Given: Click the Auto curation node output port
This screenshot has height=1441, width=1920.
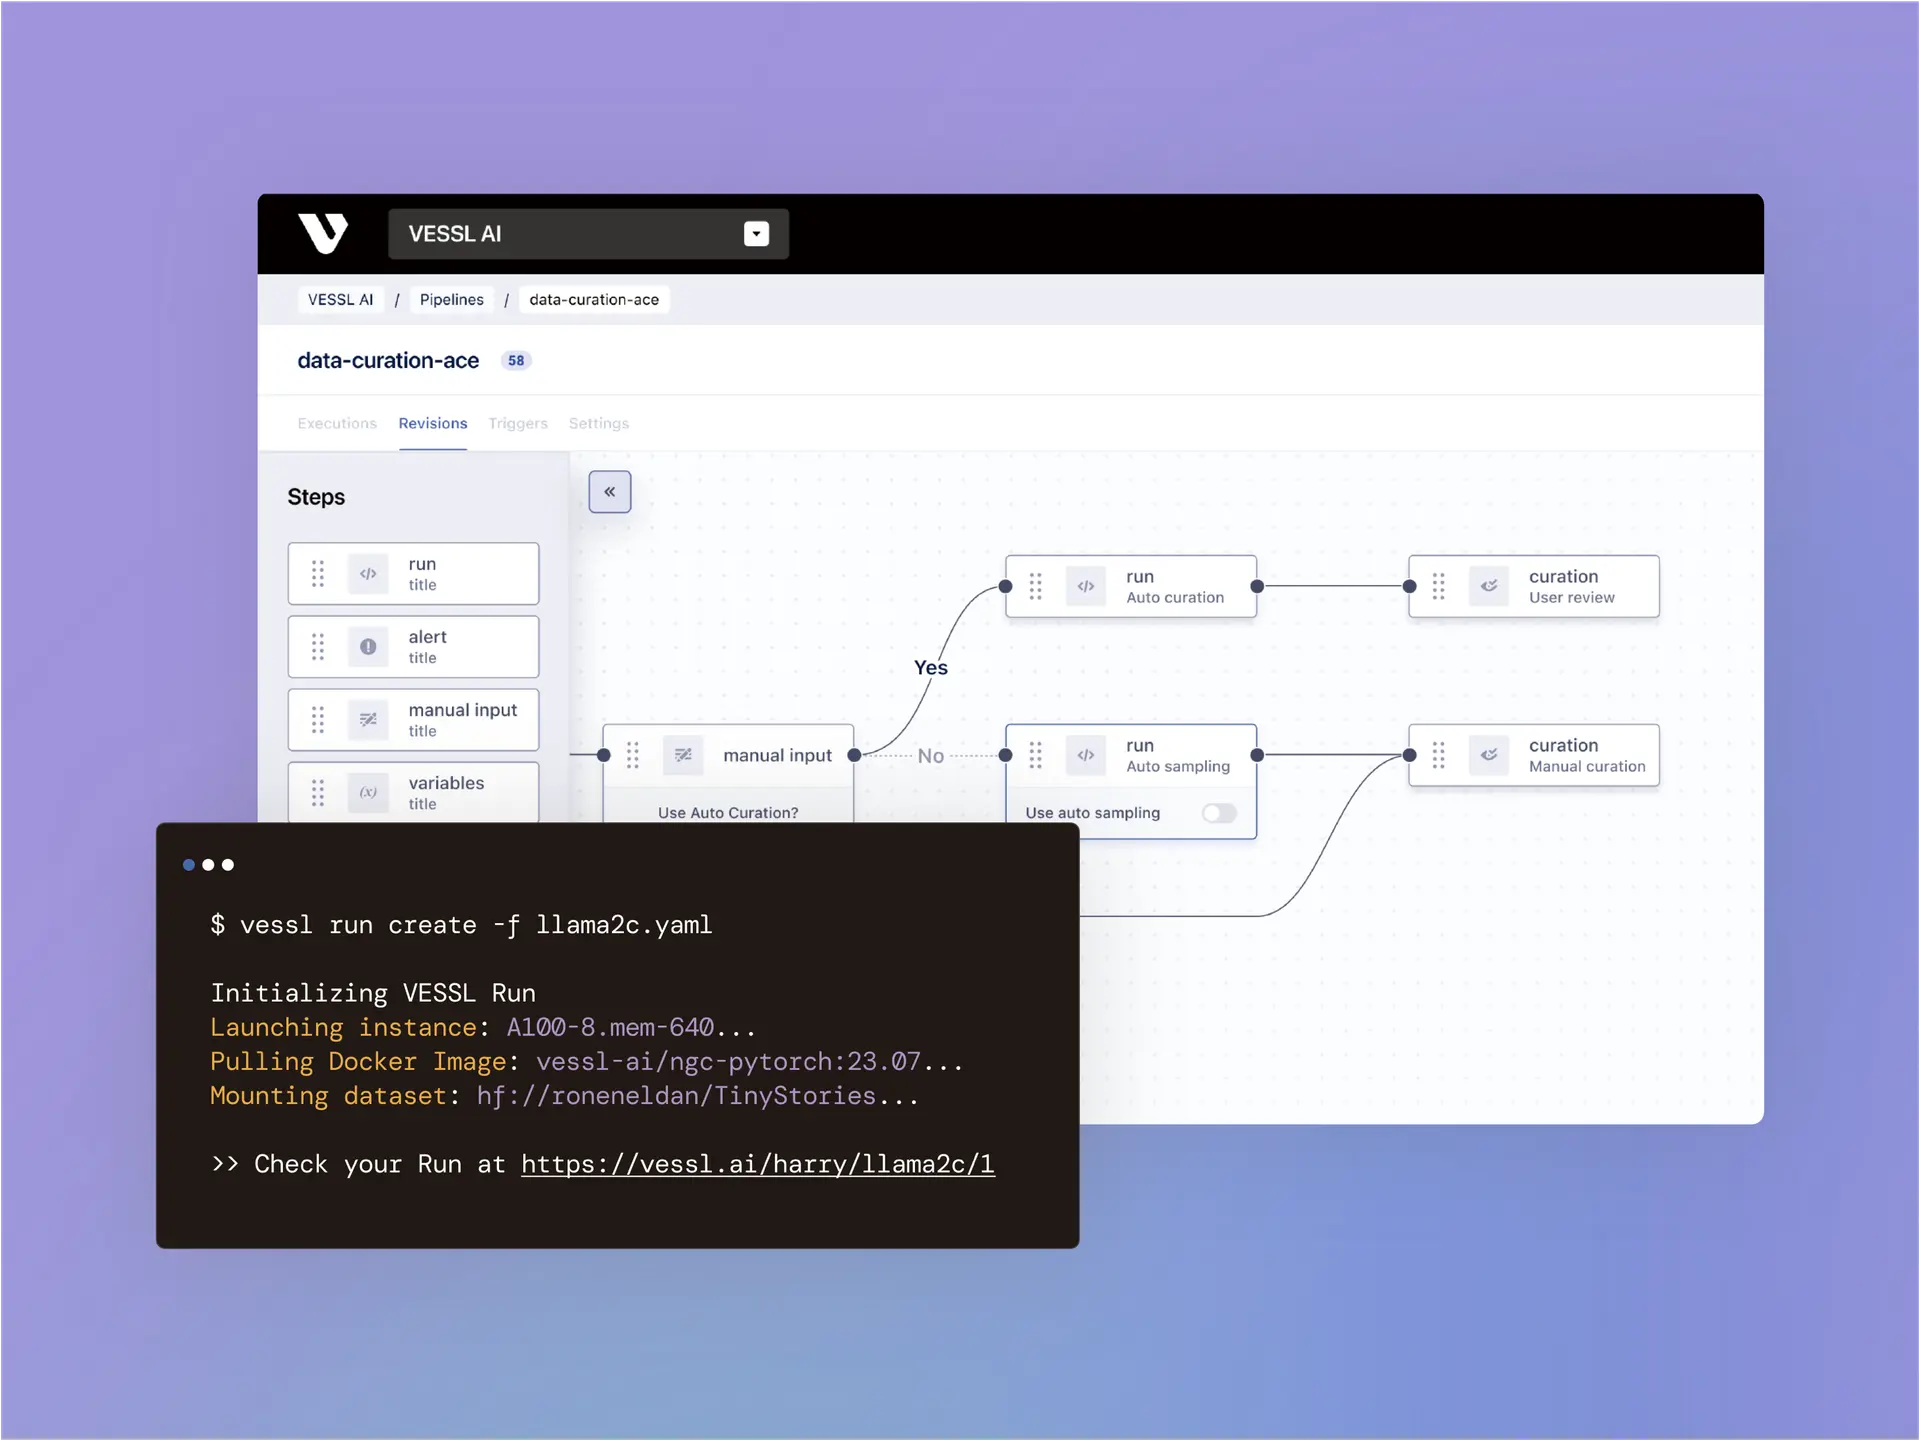Looking at the screenshot, I should [x=1257, y=587].
